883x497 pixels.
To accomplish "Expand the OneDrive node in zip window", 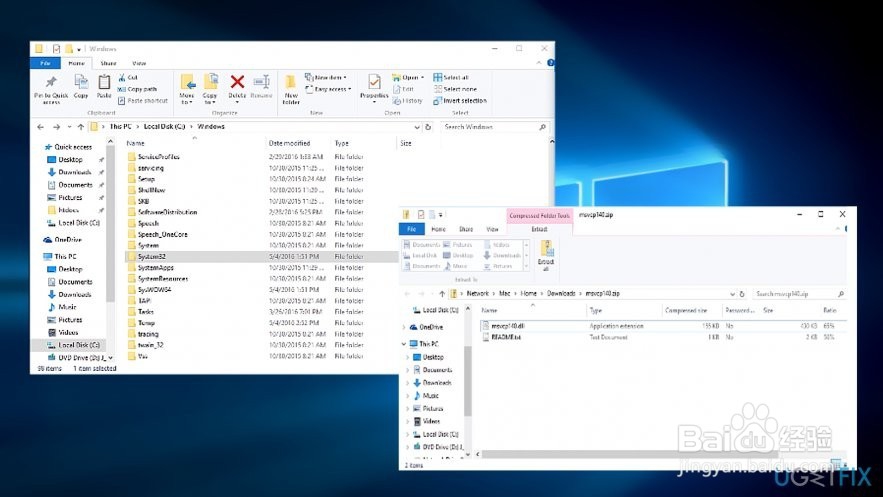I will tap(404, 327).
